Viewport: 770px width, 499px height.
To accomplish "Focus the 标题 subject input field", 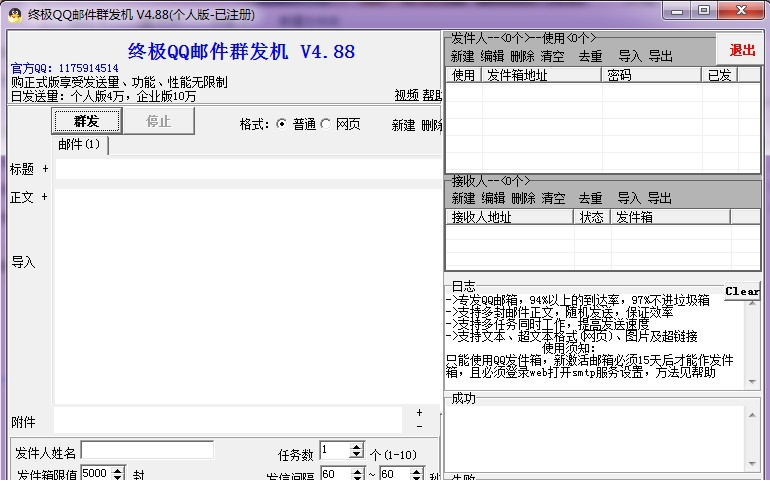I will click(x=248, y=169).
